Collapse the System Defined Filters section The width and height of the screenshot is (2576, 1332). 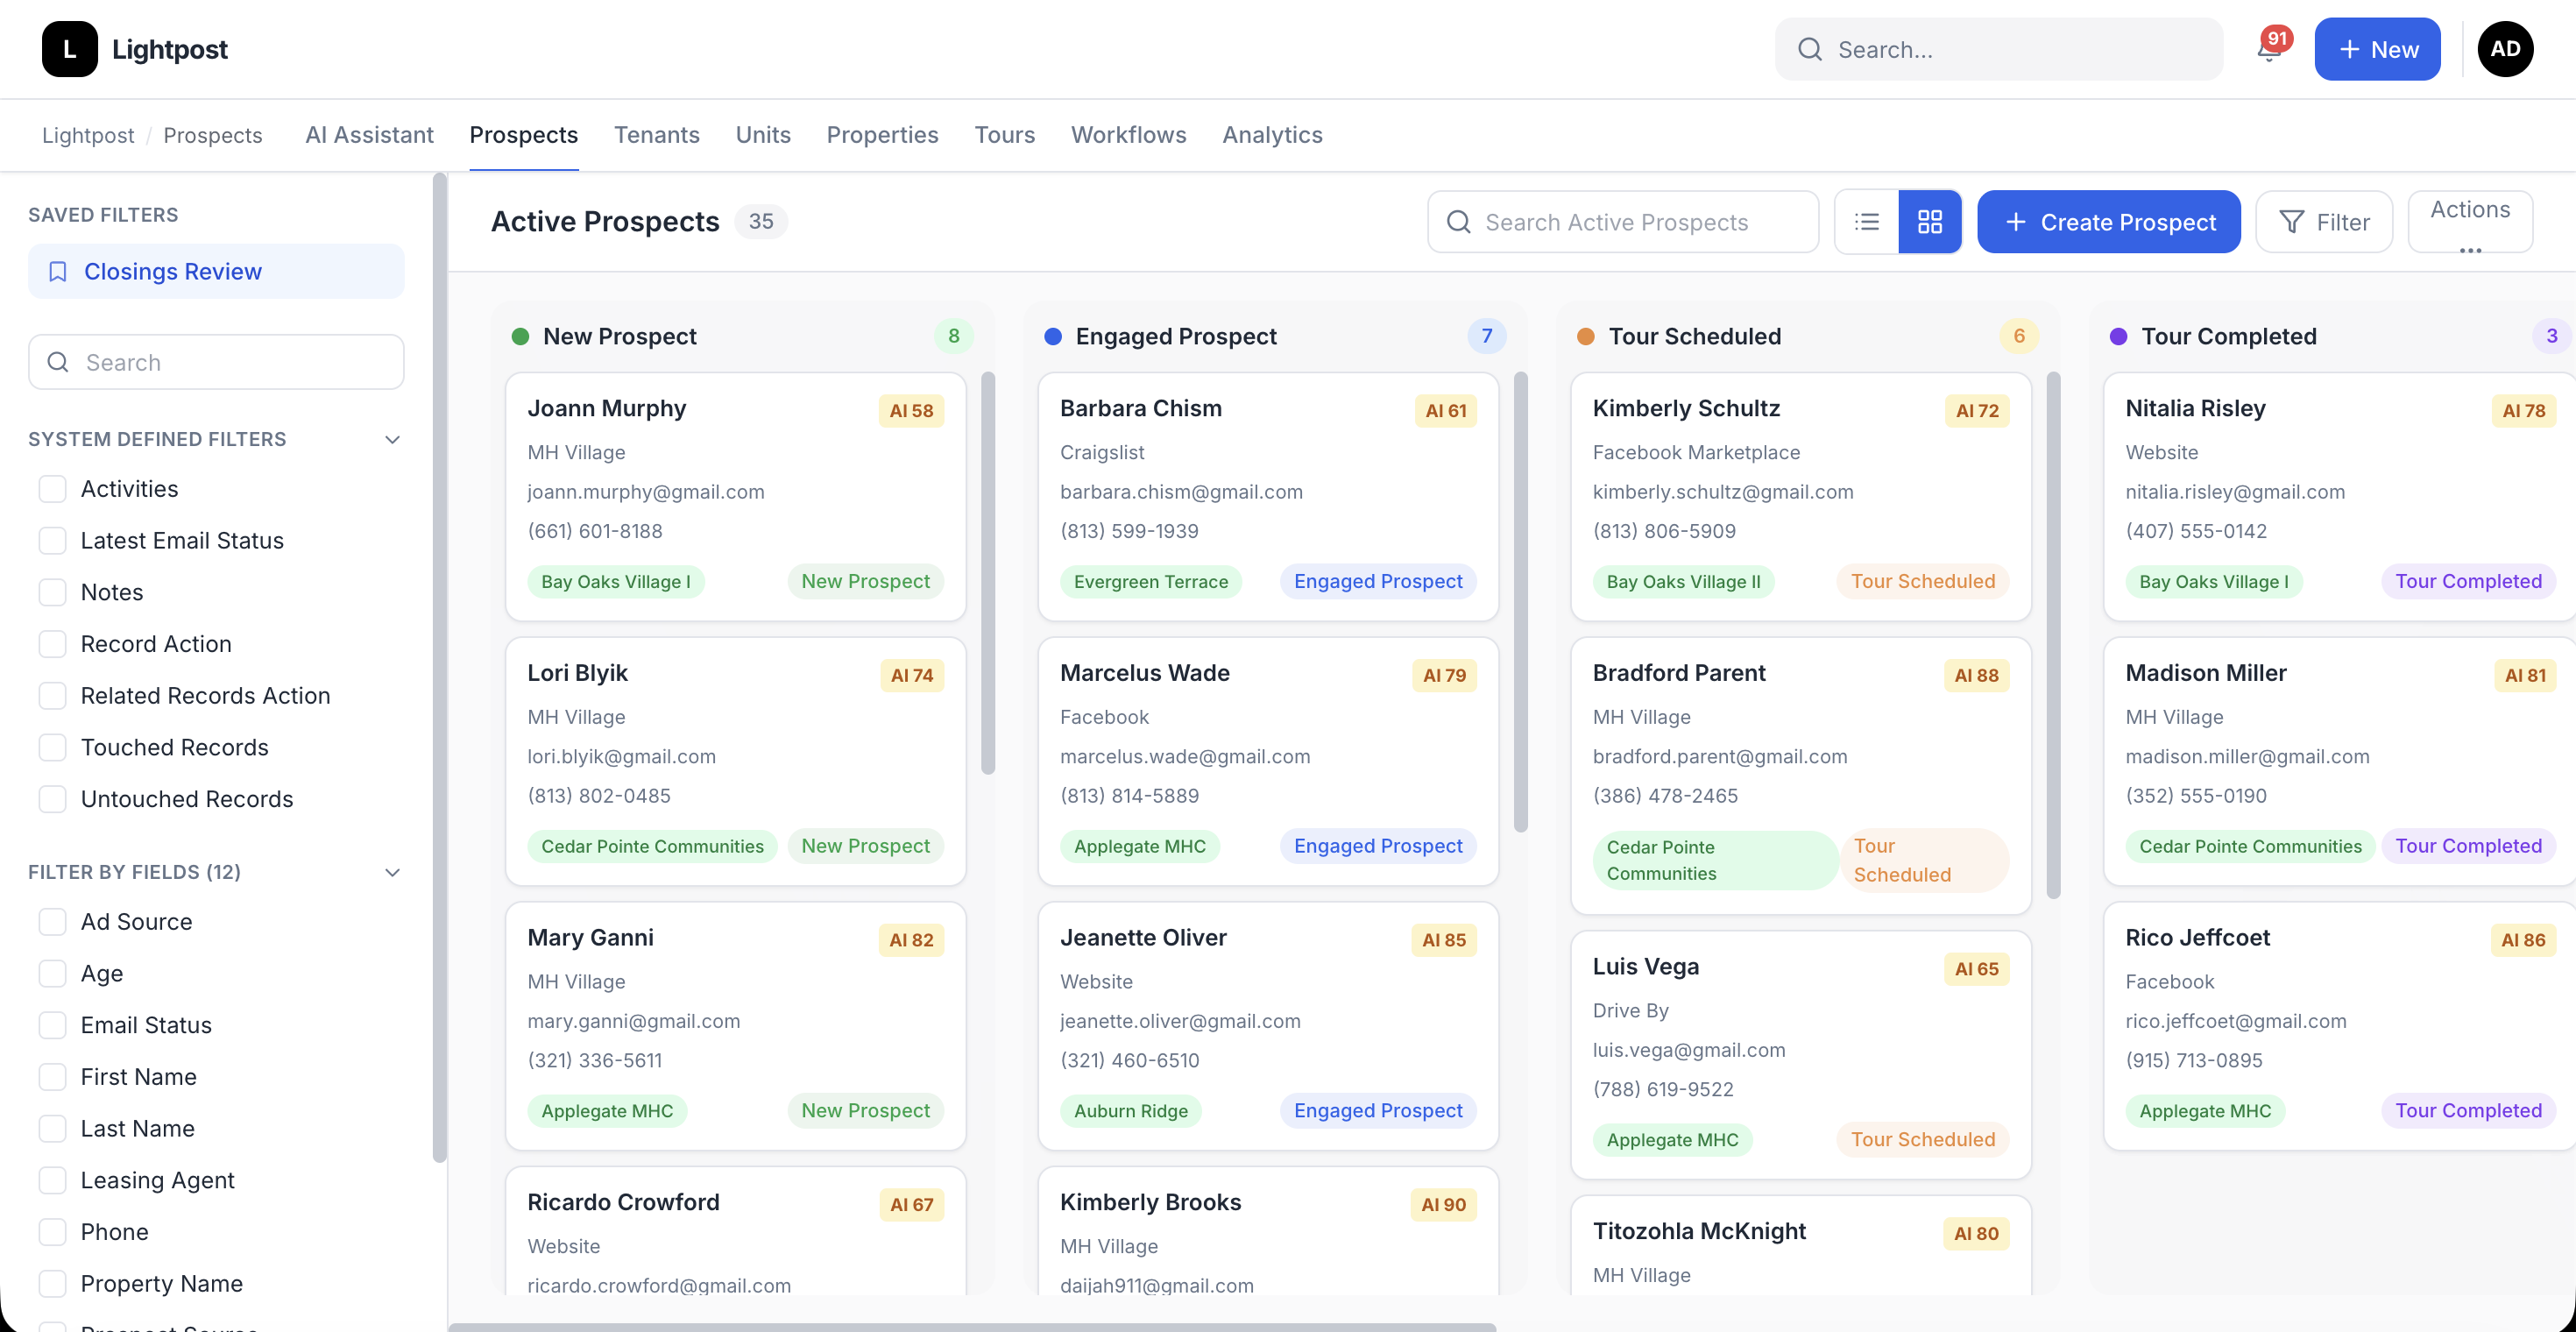pyautogui.click(x=392, y=440)
